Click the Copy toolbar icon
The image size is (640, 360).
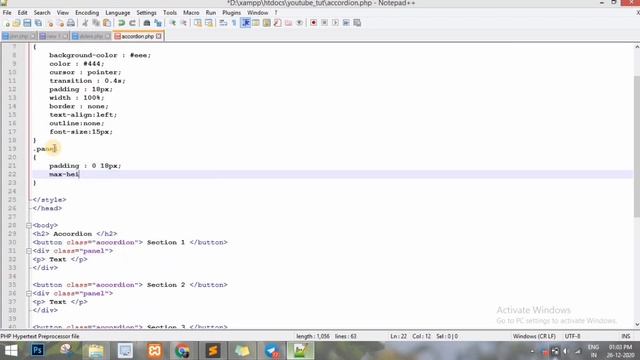[96, 23]
